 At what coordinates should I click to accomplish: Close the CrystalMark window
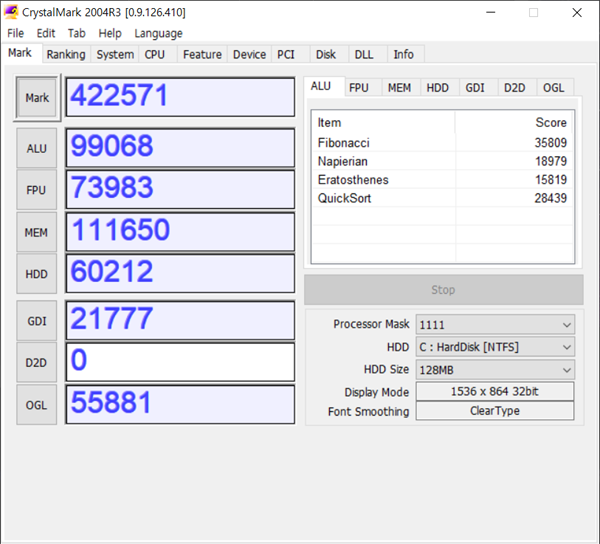click(x=577, y=12)
